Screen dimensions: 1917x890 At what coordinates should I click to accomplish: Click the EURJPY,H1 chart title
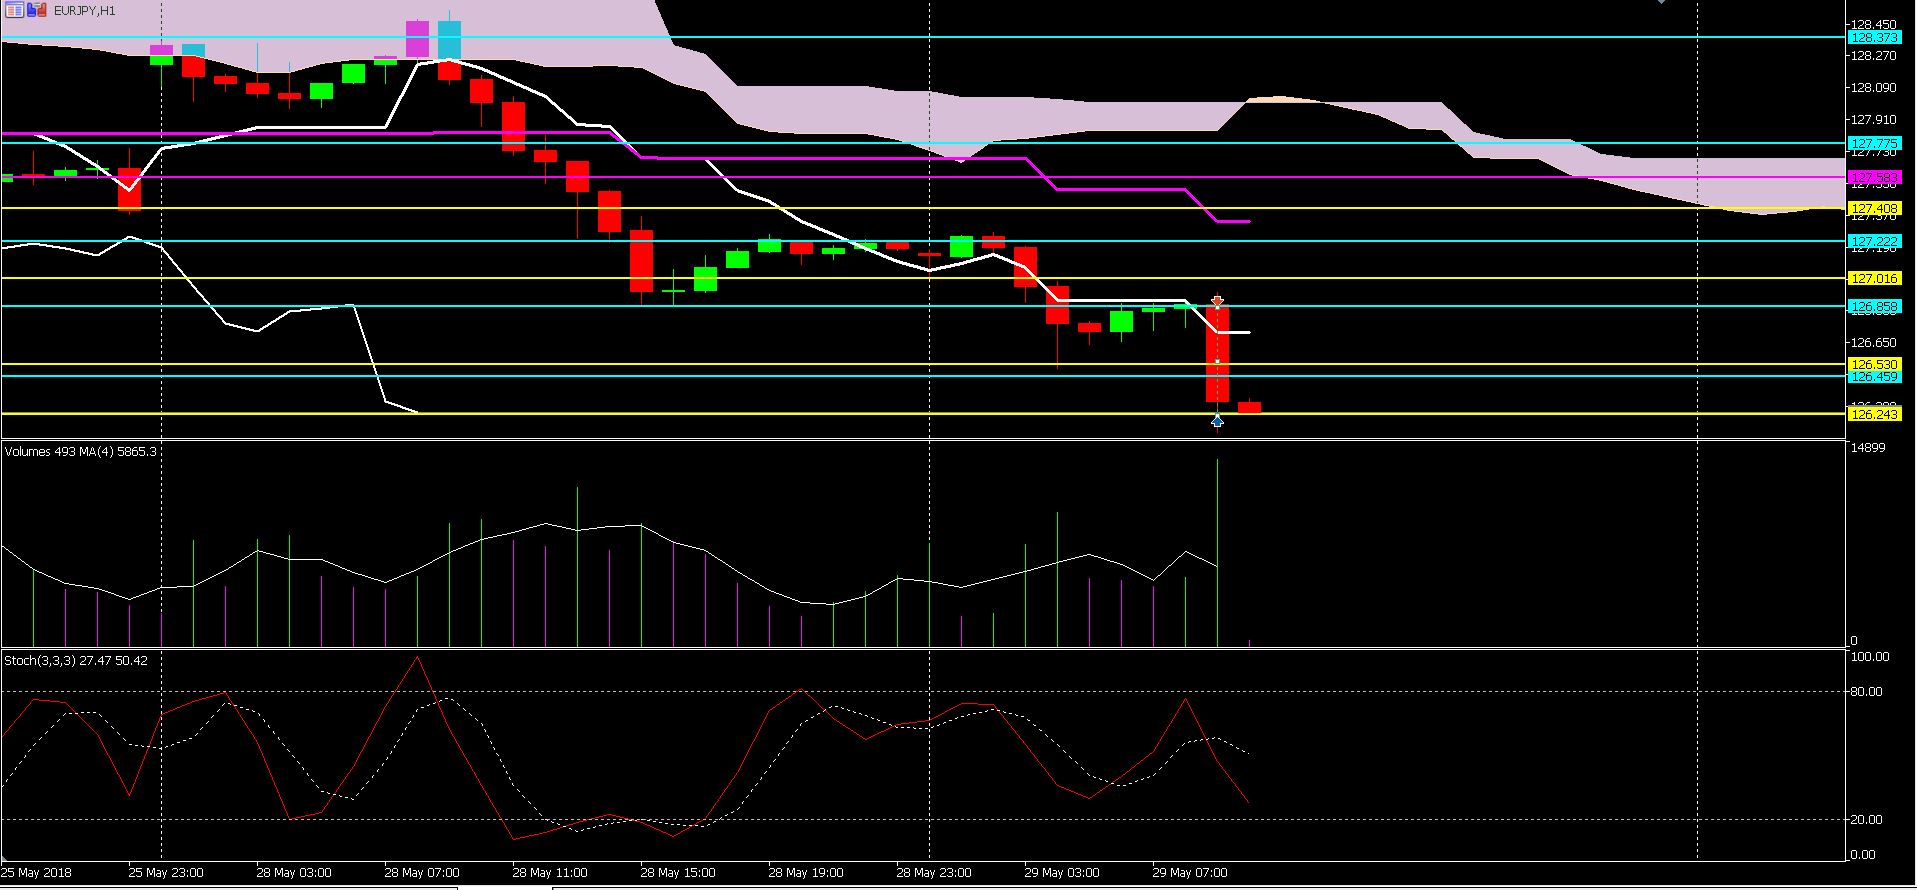[x=85, y=10]
